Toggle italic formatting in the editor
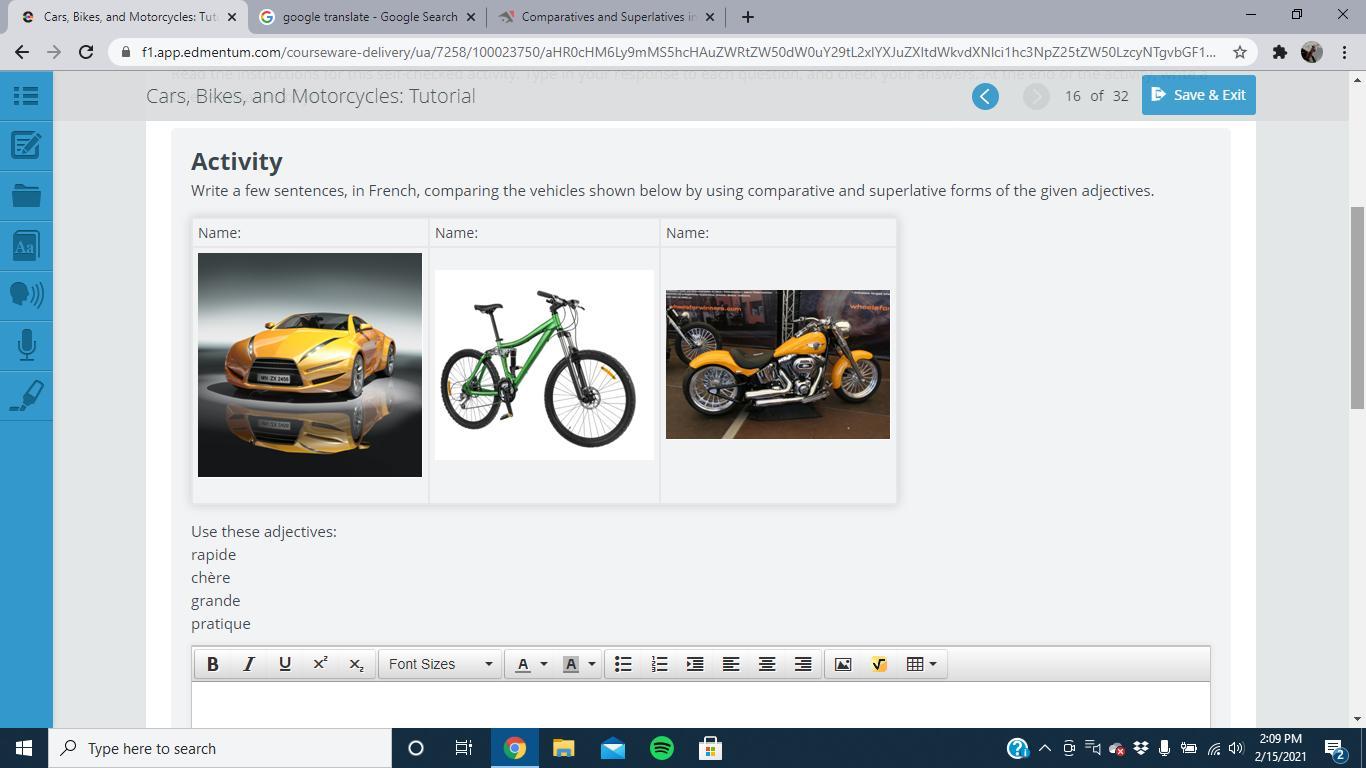1366x768 pixels. pos(249,664)
